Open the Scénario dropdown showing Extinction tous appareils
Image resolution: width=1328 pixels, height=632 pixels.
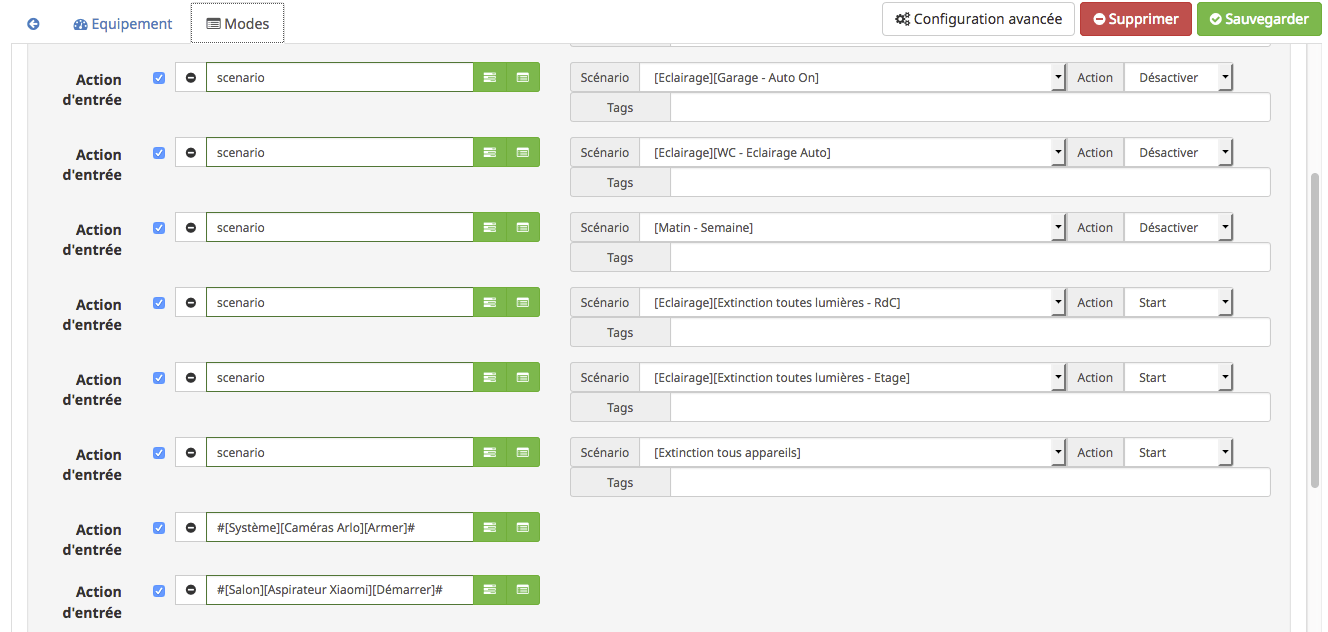click(x=852, y=452)
